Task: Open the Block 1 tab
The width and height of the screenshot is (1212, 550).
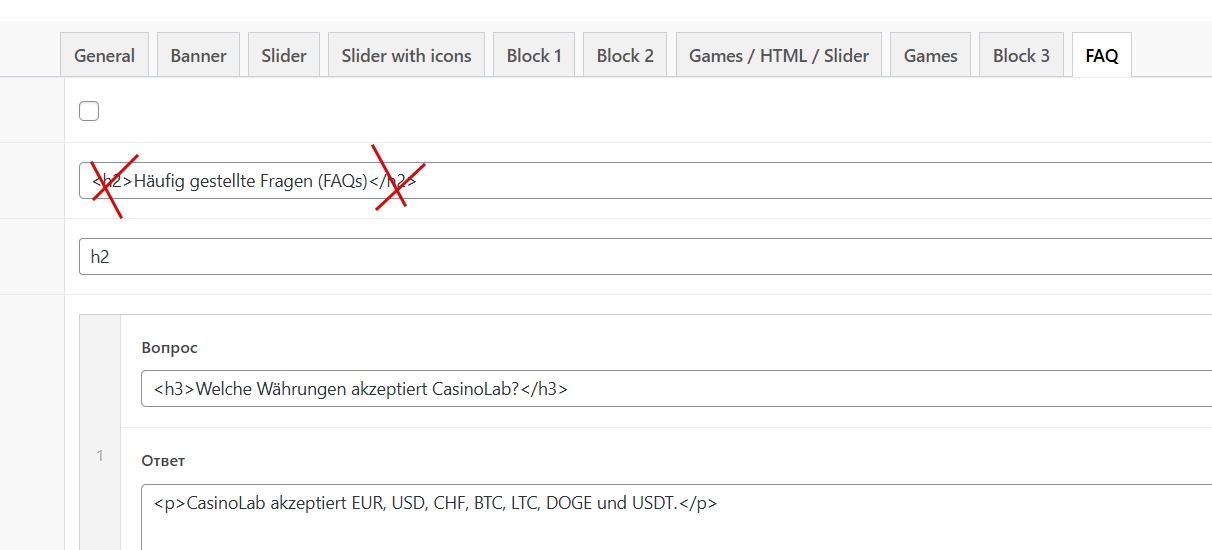Action: click(534, 55)
